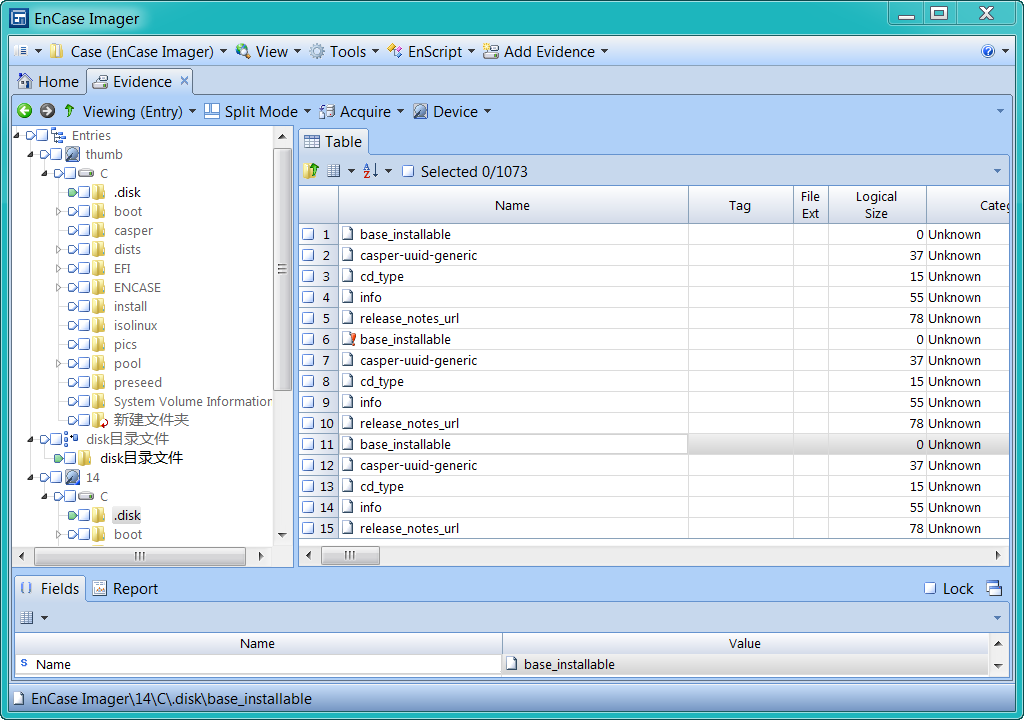Viewport: 1024px width, 720px height.
Task: Toggle the Selected 0/1073 checkbox
Action: coord(408,171)
